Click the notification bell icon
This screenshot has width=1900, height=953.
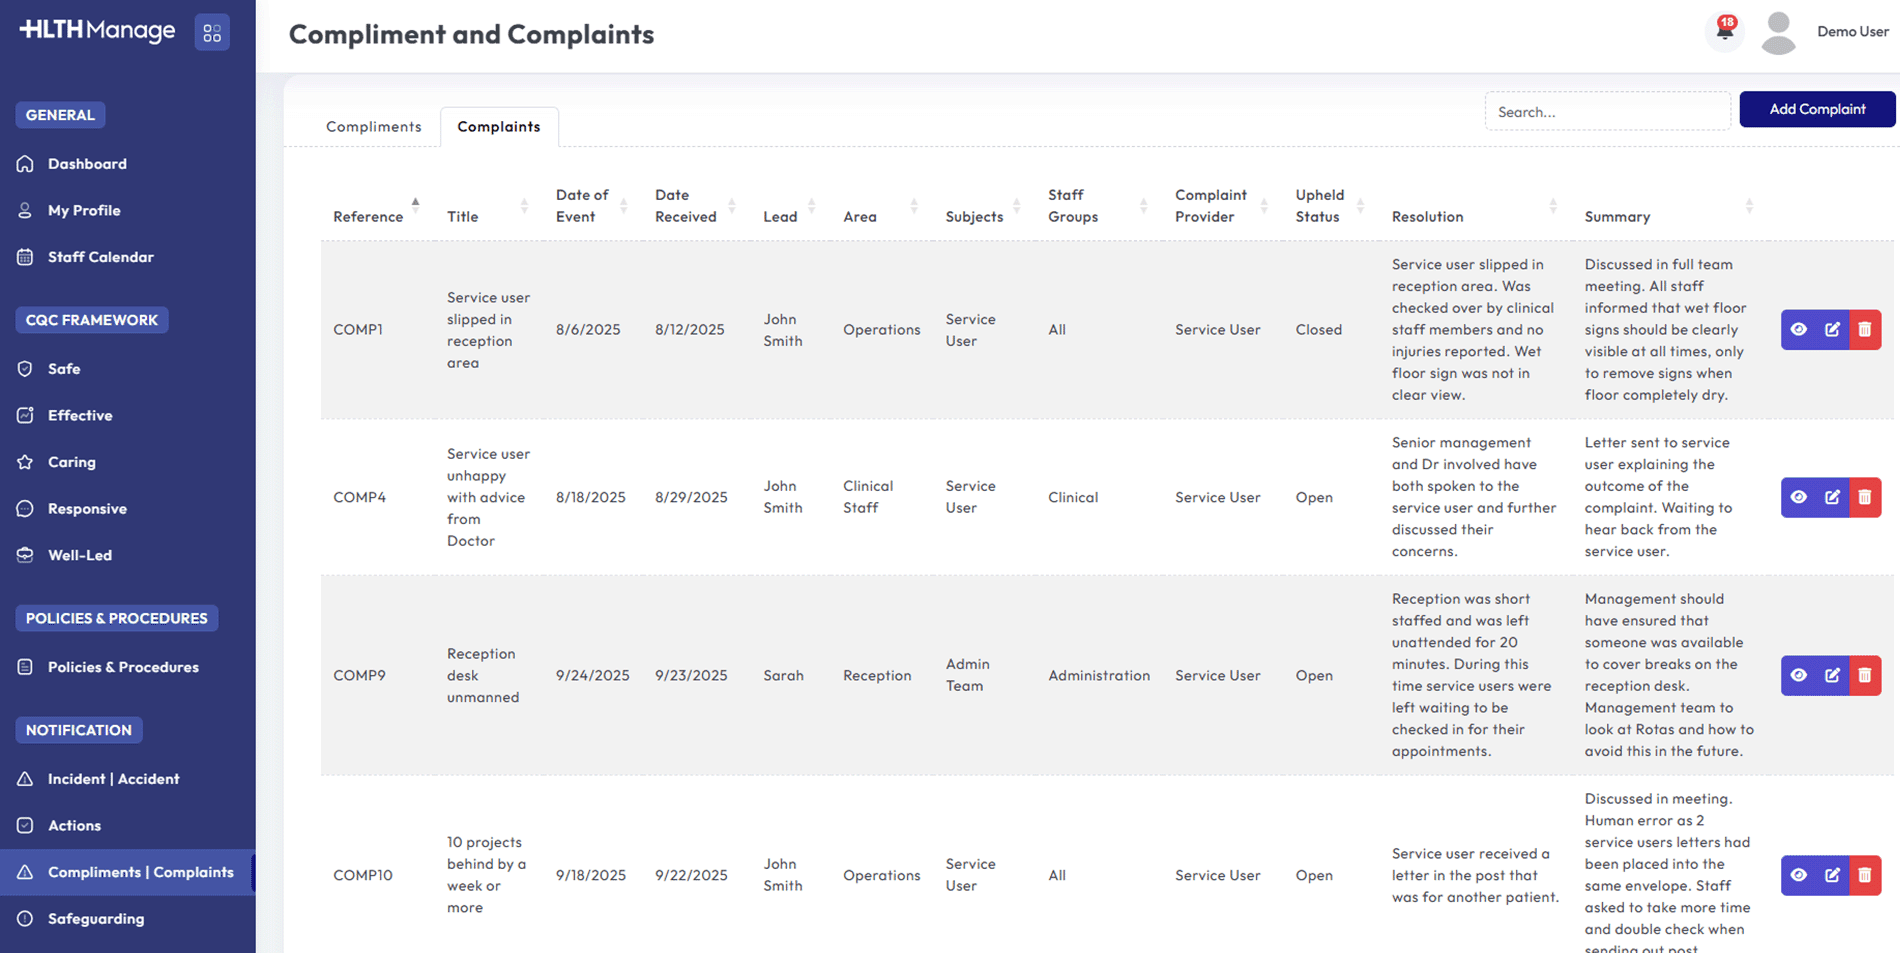[x=1725, y=30]
